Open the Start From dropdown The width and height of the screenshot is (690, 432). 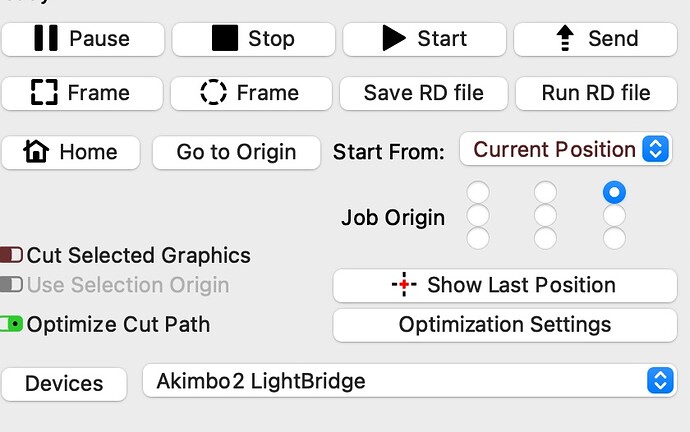pos(565,150)
